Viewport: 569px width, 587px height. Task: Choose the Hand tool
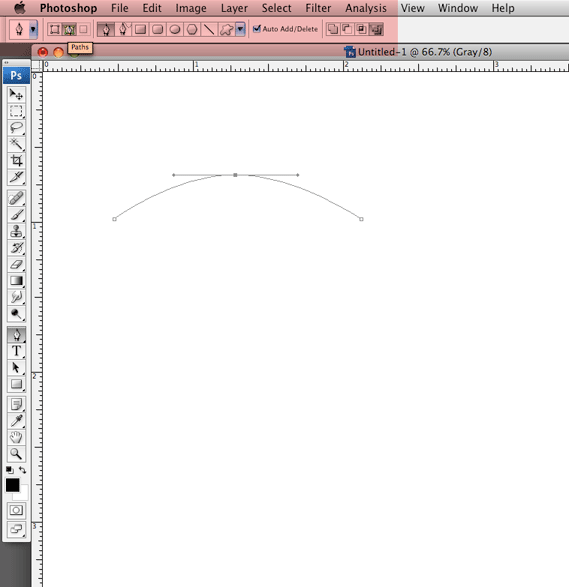[16, 437]
